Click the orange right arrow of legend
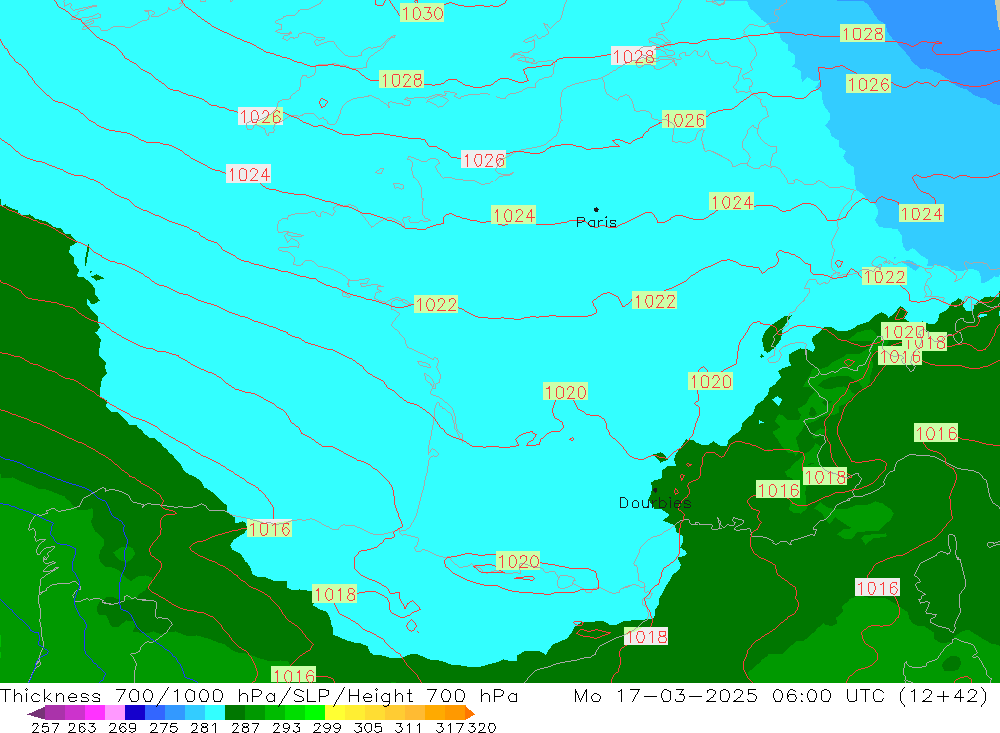This screenshot has height=733, width=1000. click(x=470, y=713)
